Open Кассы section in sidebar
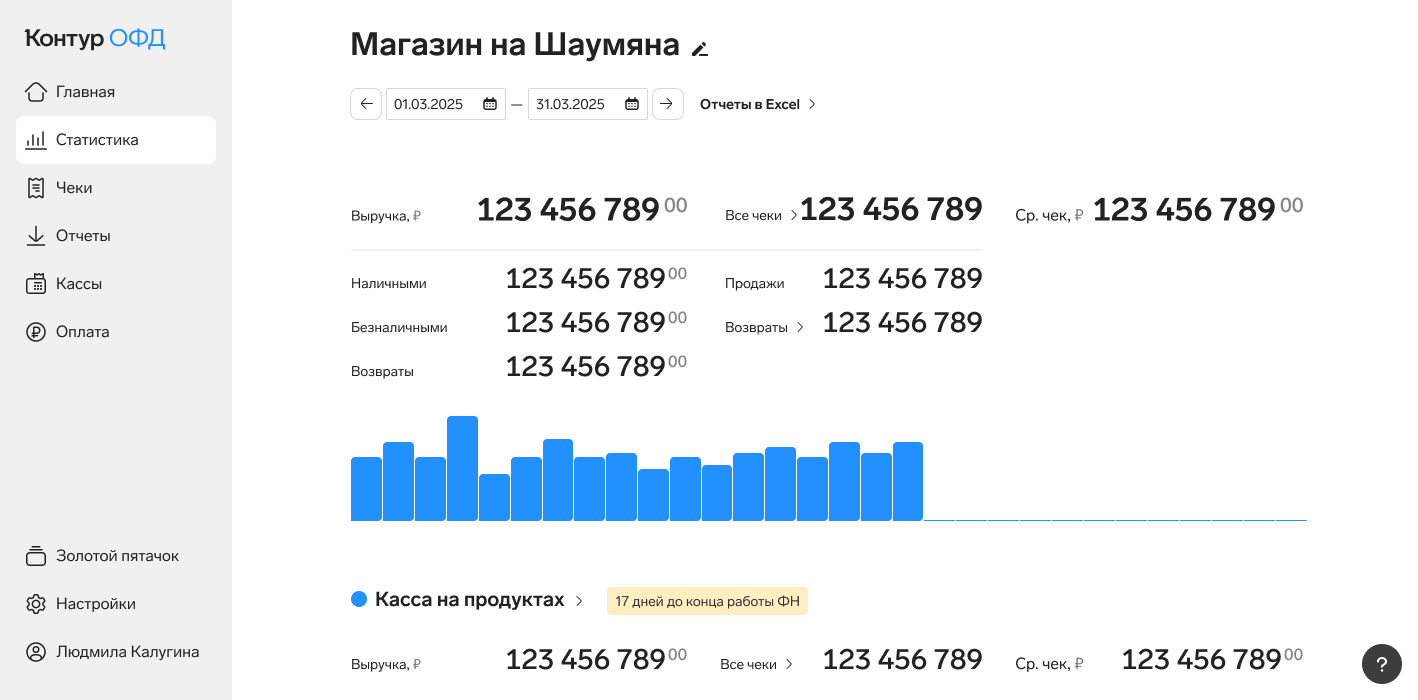Viewport: 1418px width, 700px height. pyautogui.click(x=79, y=284)
